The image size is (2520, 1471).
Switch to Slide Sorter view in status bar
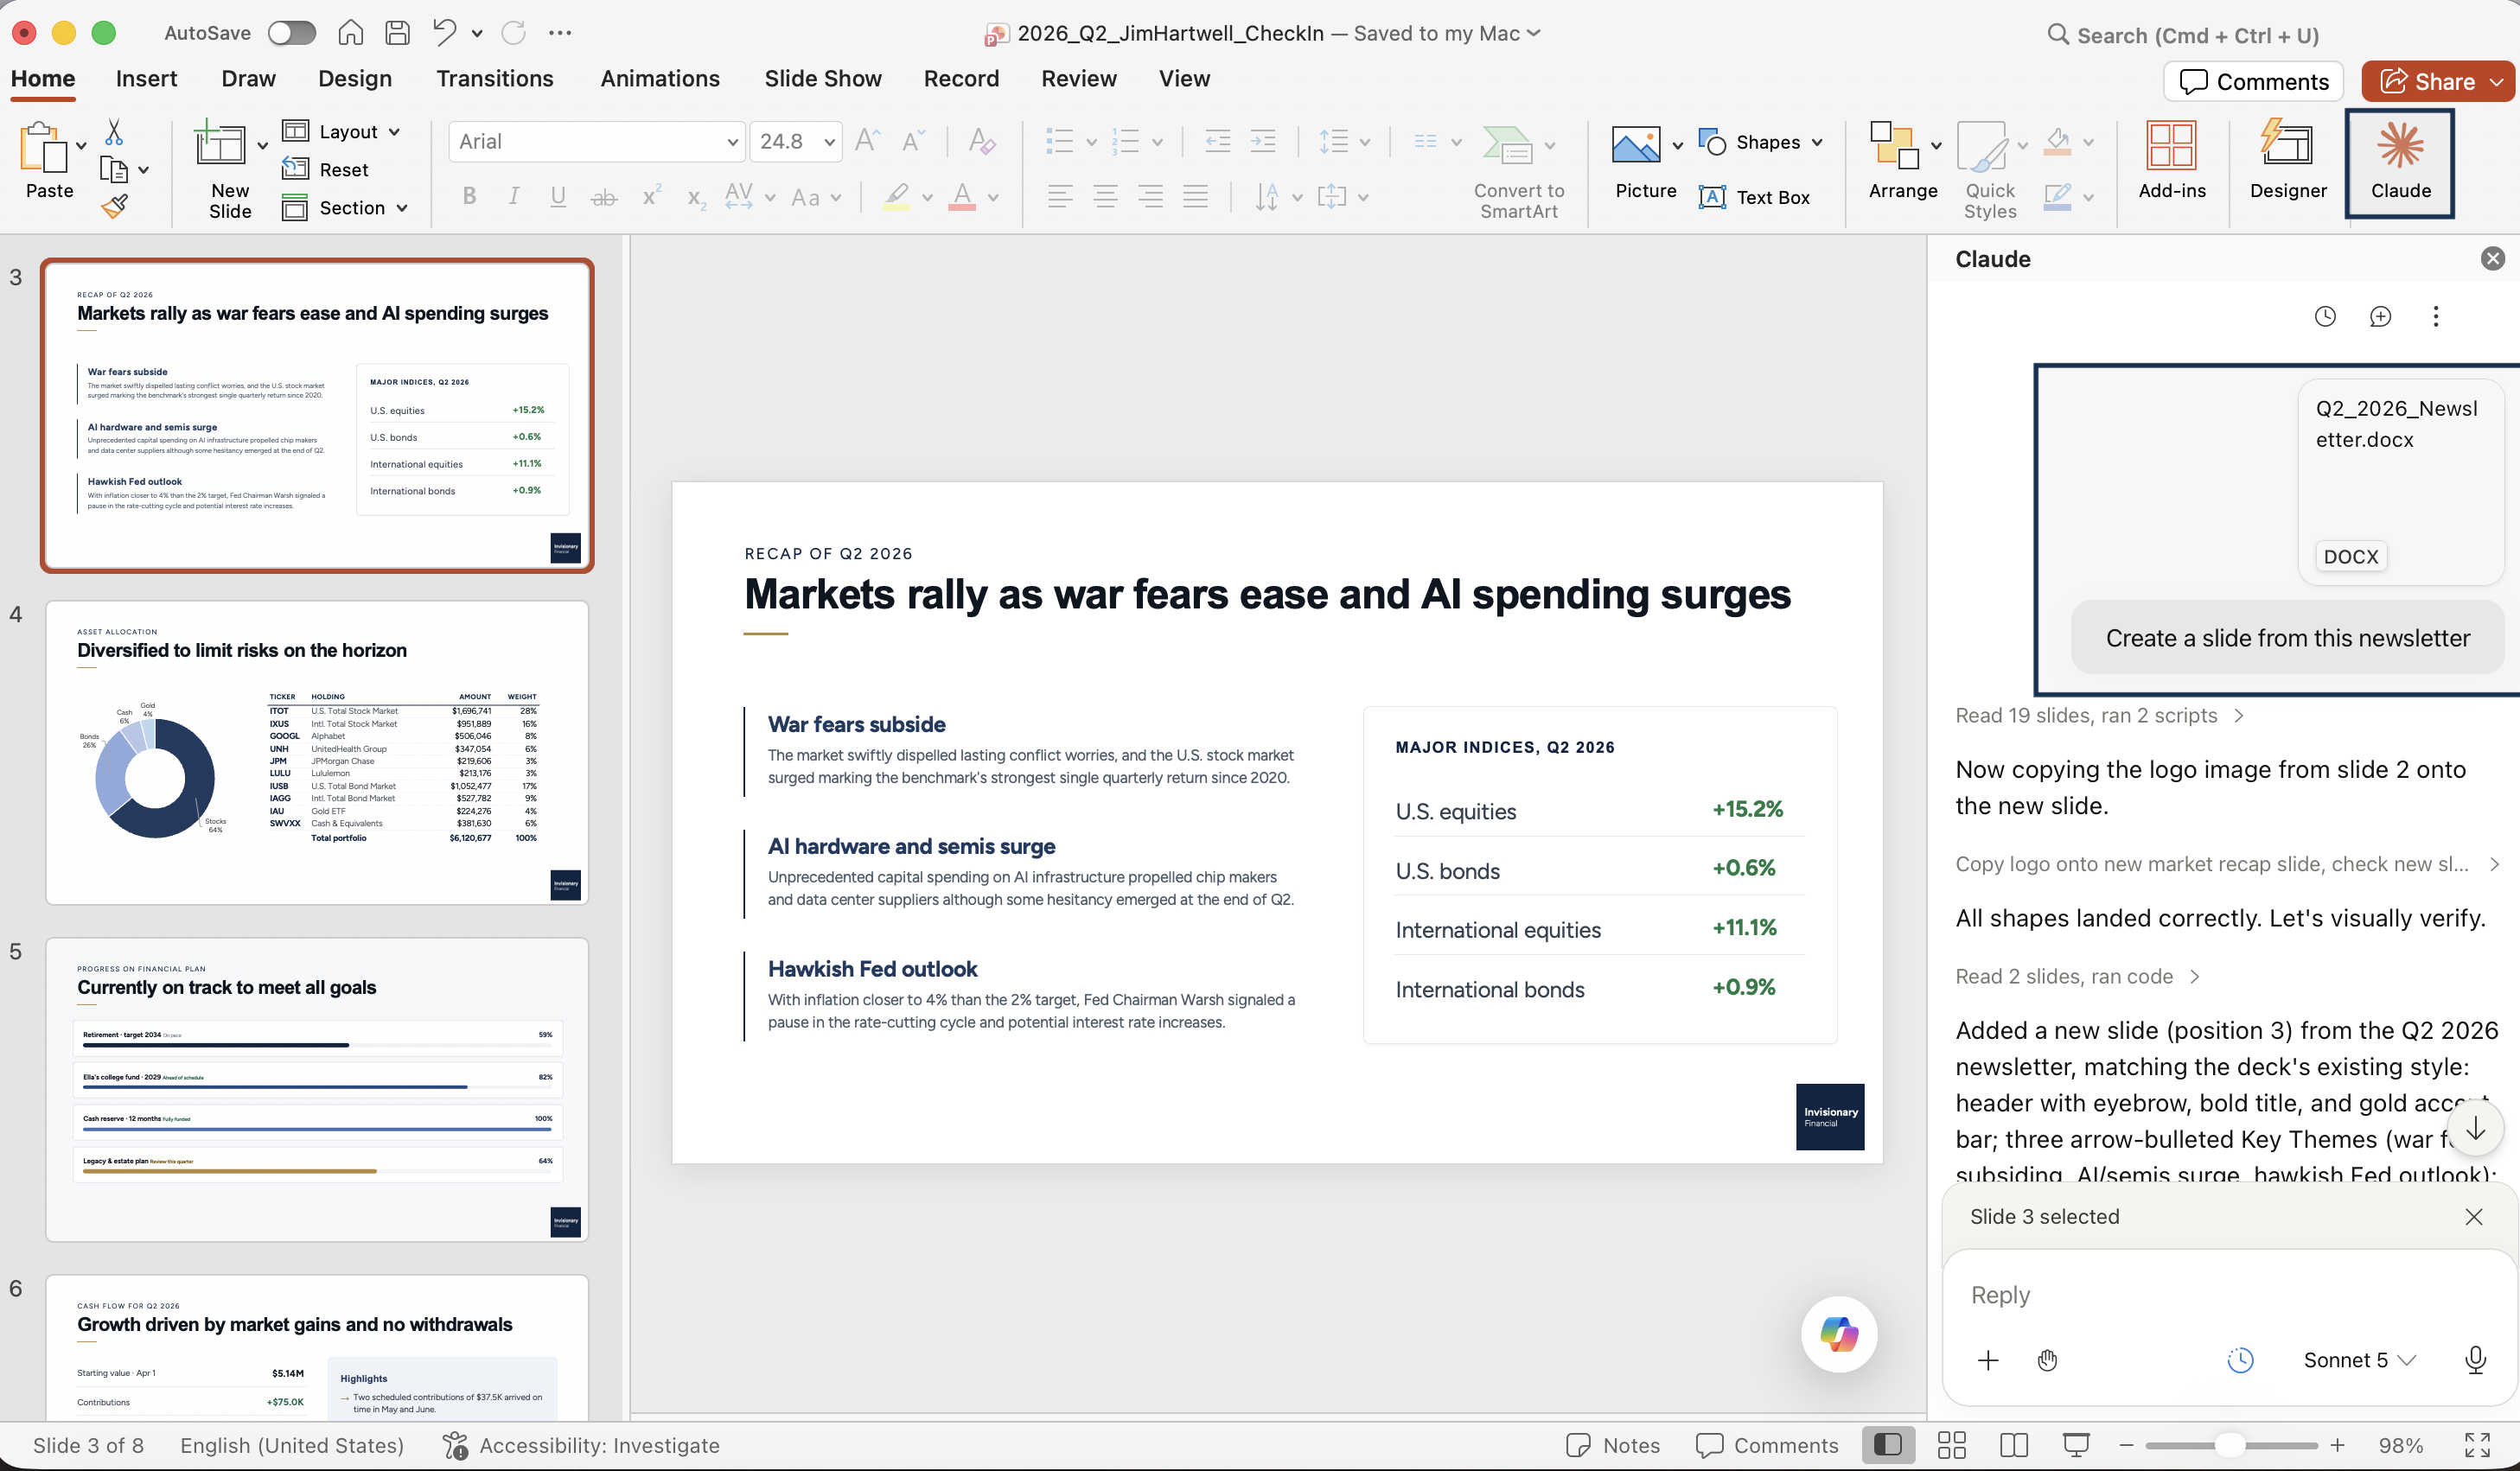tap(1951, 1445)
